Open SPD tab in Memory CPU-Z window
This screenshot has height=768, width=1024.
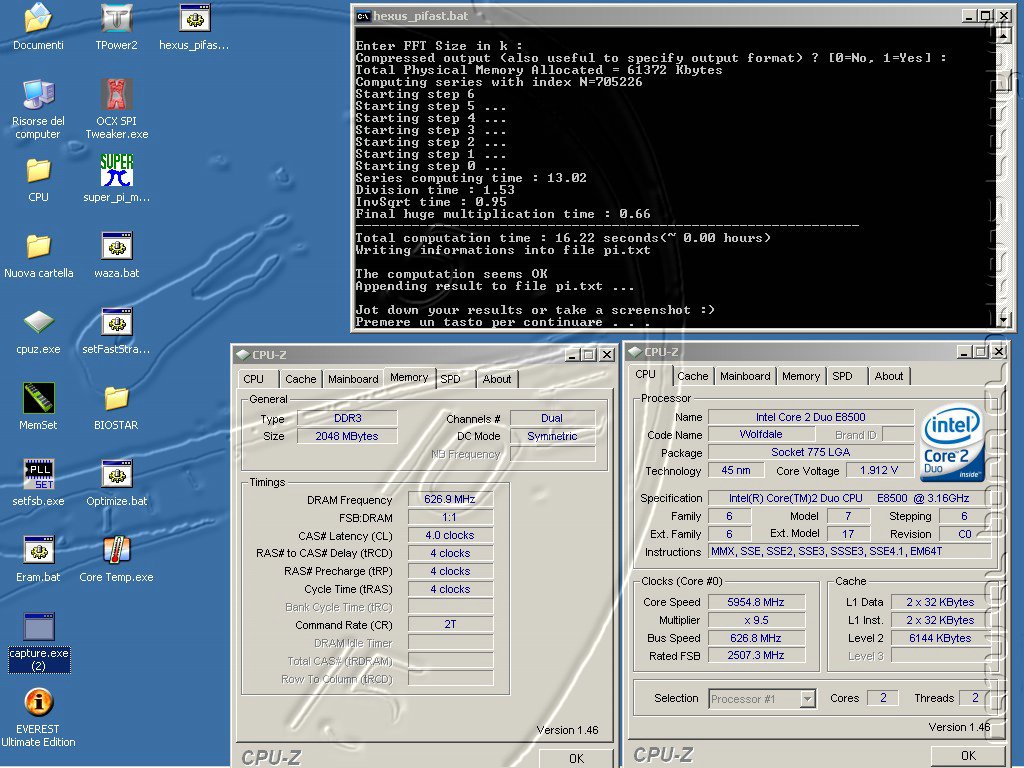[450, 379]
